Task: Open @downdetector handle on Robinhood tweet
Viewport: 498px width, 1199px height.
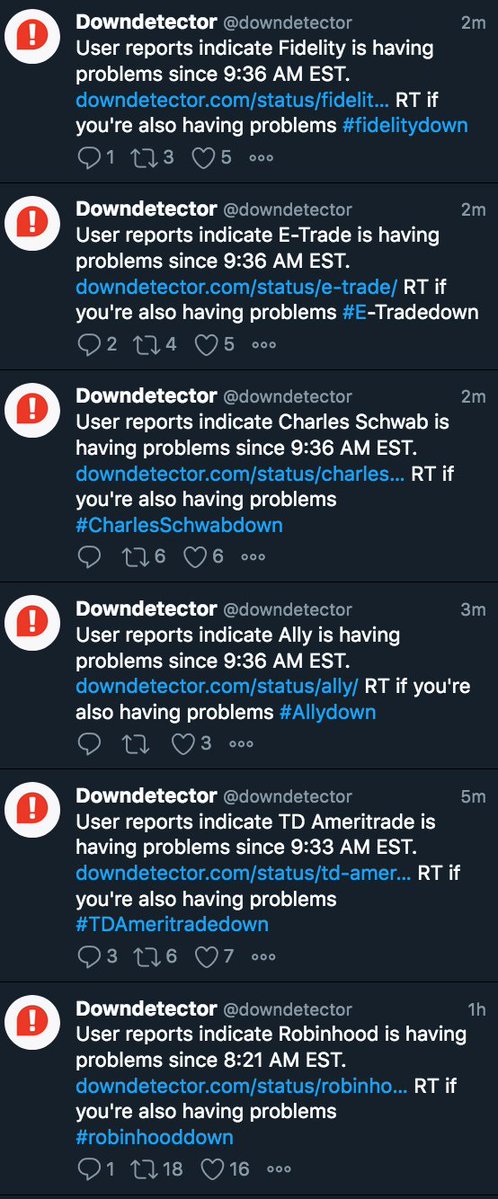Action: pyautogui.click(x=288, y=1009)
